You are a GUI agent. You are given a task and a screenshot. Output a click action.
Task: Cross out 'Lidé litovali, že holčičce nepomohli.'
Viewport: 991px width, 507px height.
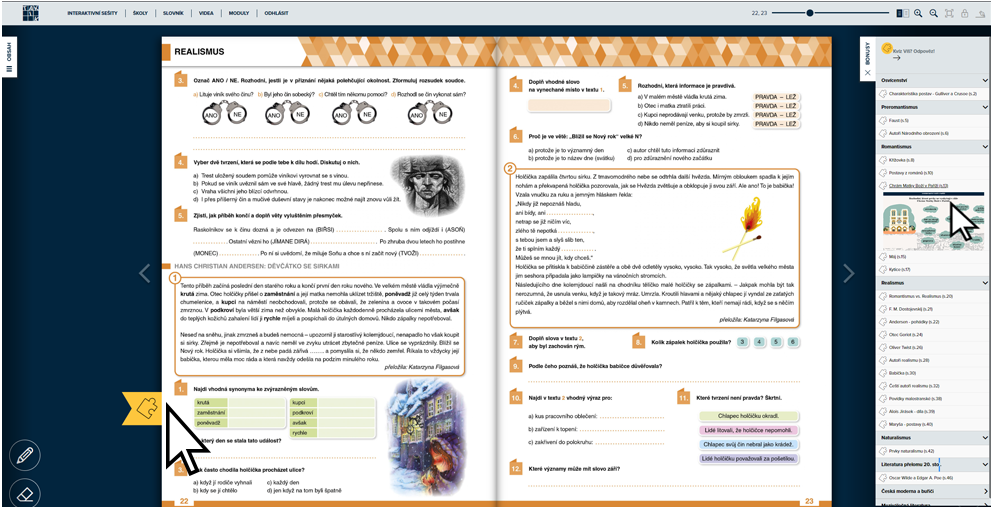point(748,431)
